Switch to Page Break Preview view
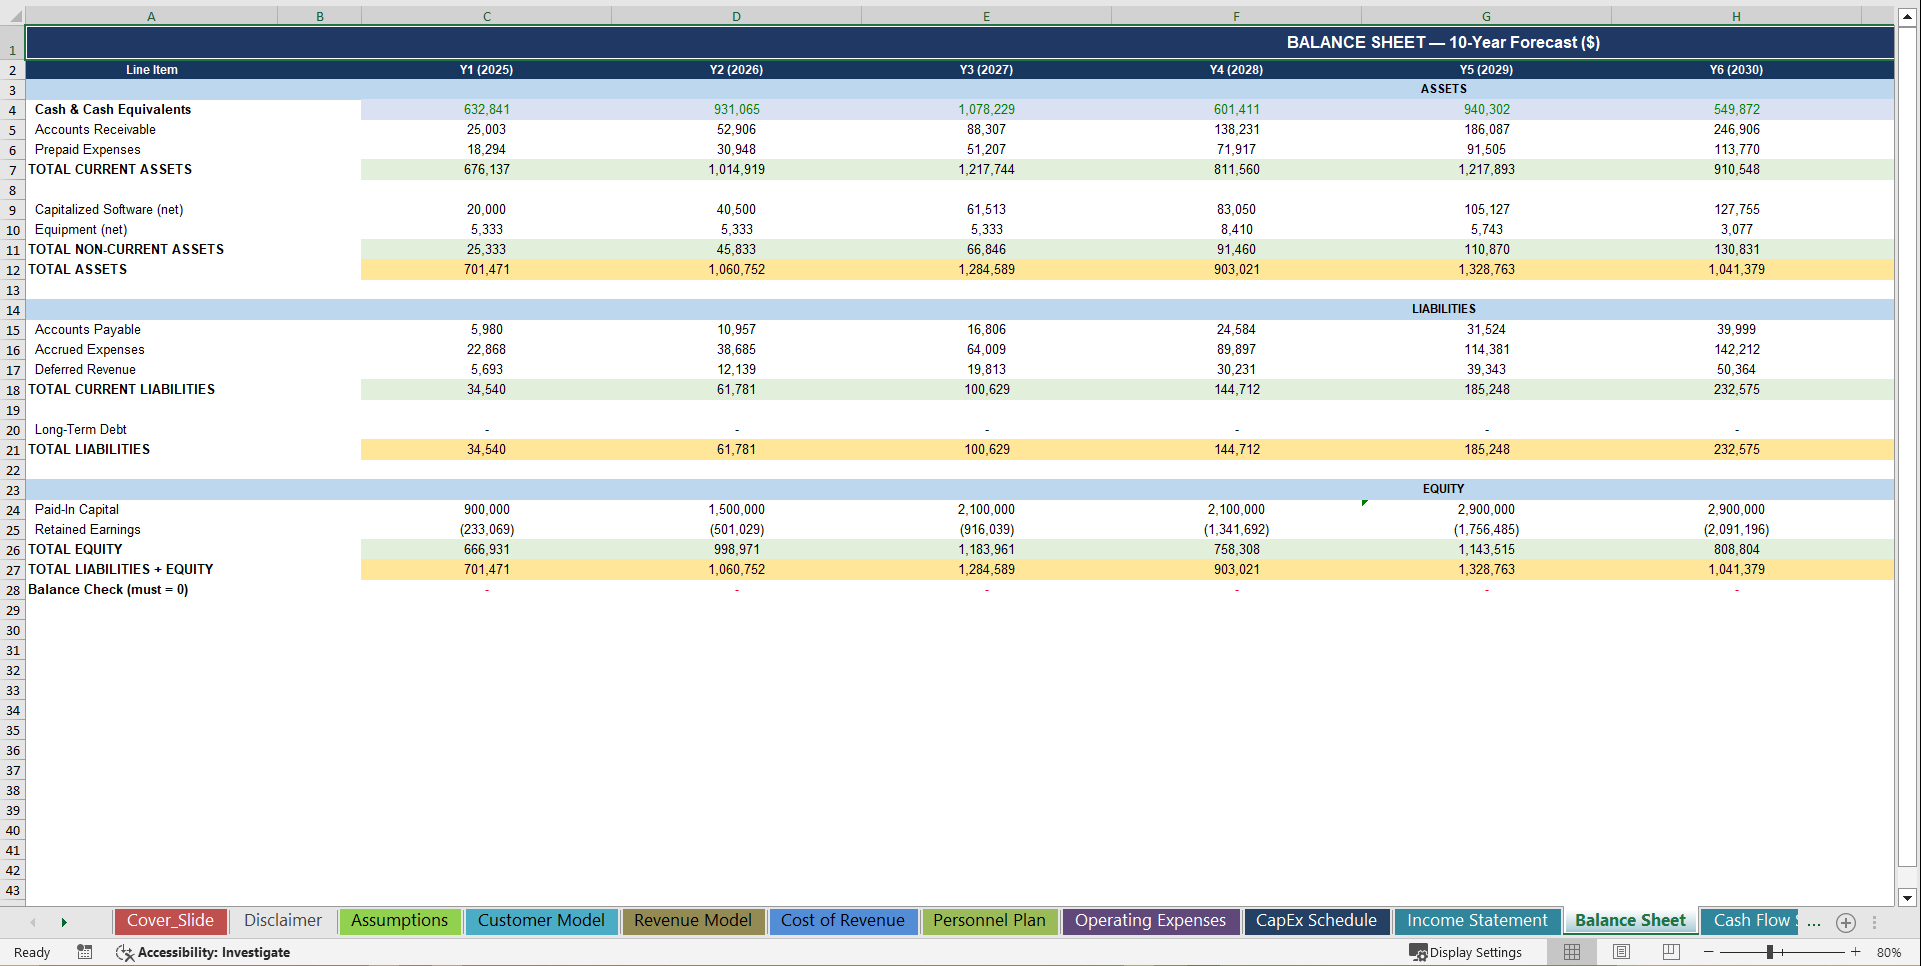The image size is (1921, 966). [1671, 952]
